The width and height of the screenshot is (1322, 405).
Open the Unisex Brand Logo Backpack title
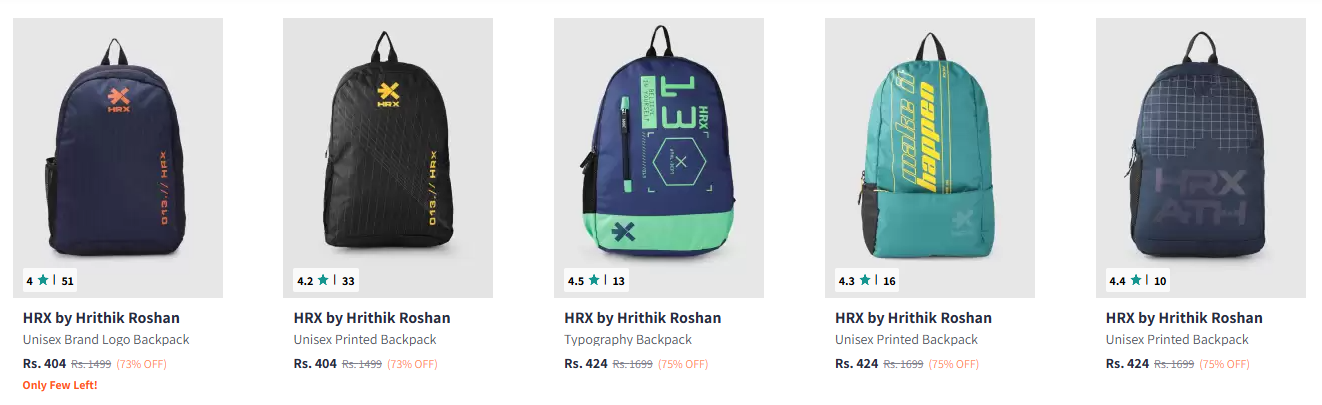[x=106, y=340]
